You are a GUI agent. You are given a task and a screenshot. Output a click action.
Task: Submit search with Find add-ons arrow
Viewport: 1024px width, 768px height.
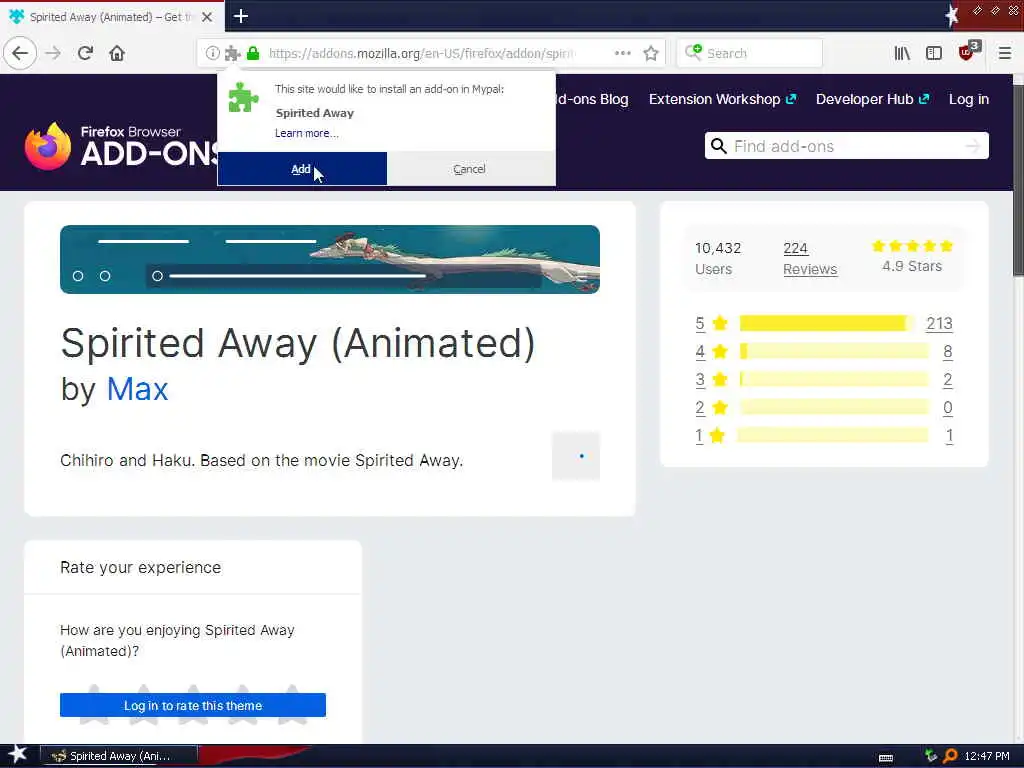tap(973, 146)
